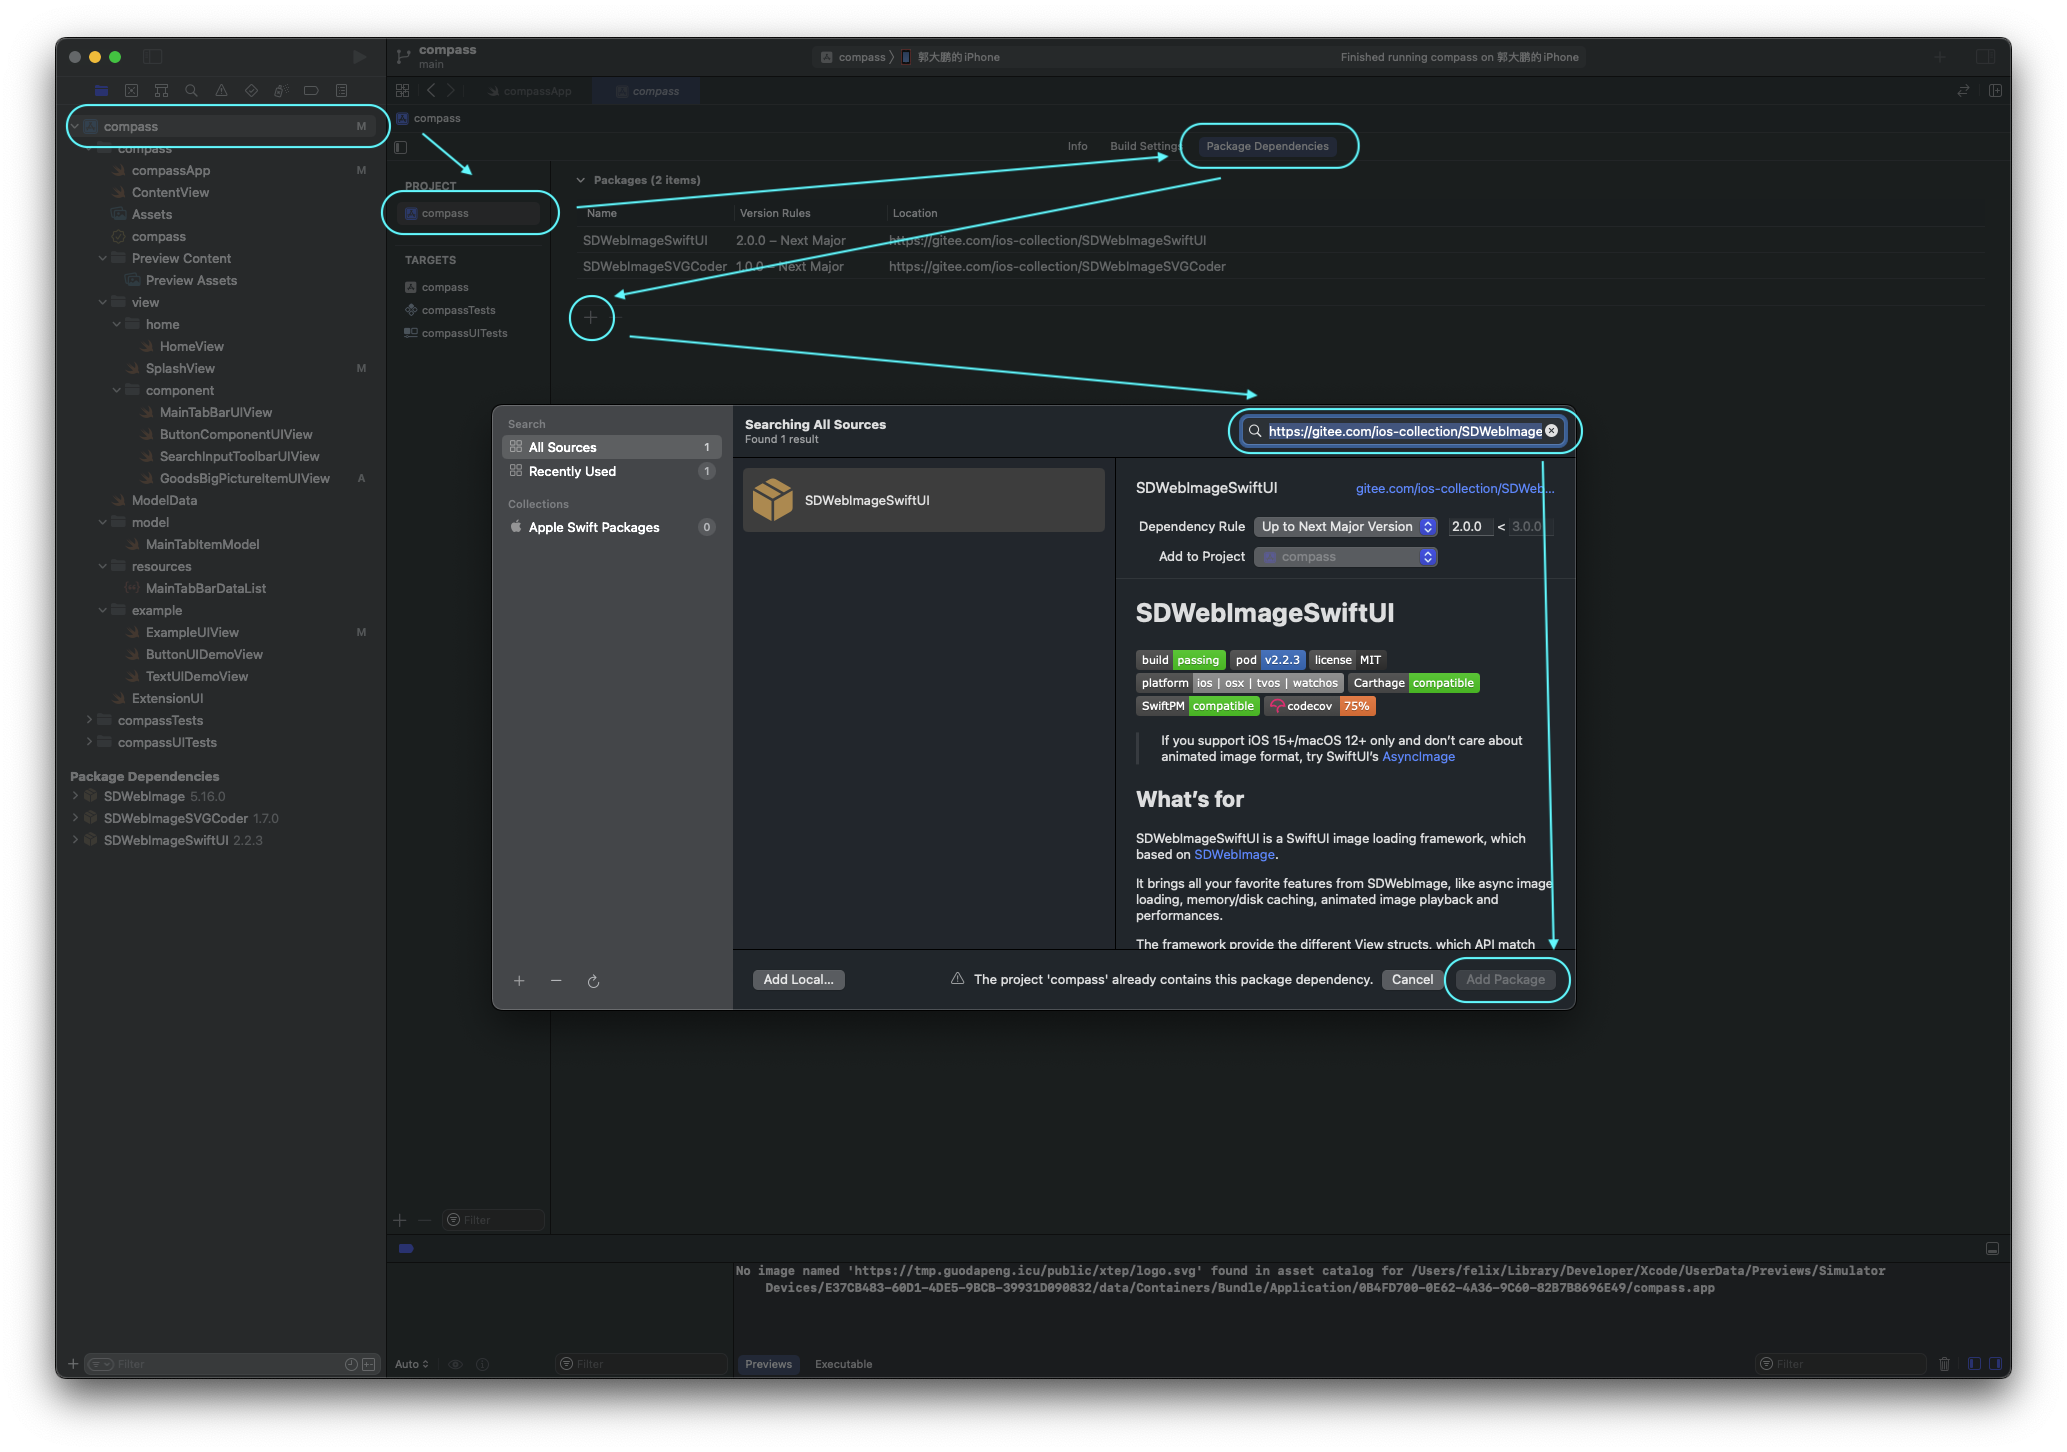Screen dimensions: 2067x1452
Task: Add a collection with dialog plus icon
Action: 519,981
